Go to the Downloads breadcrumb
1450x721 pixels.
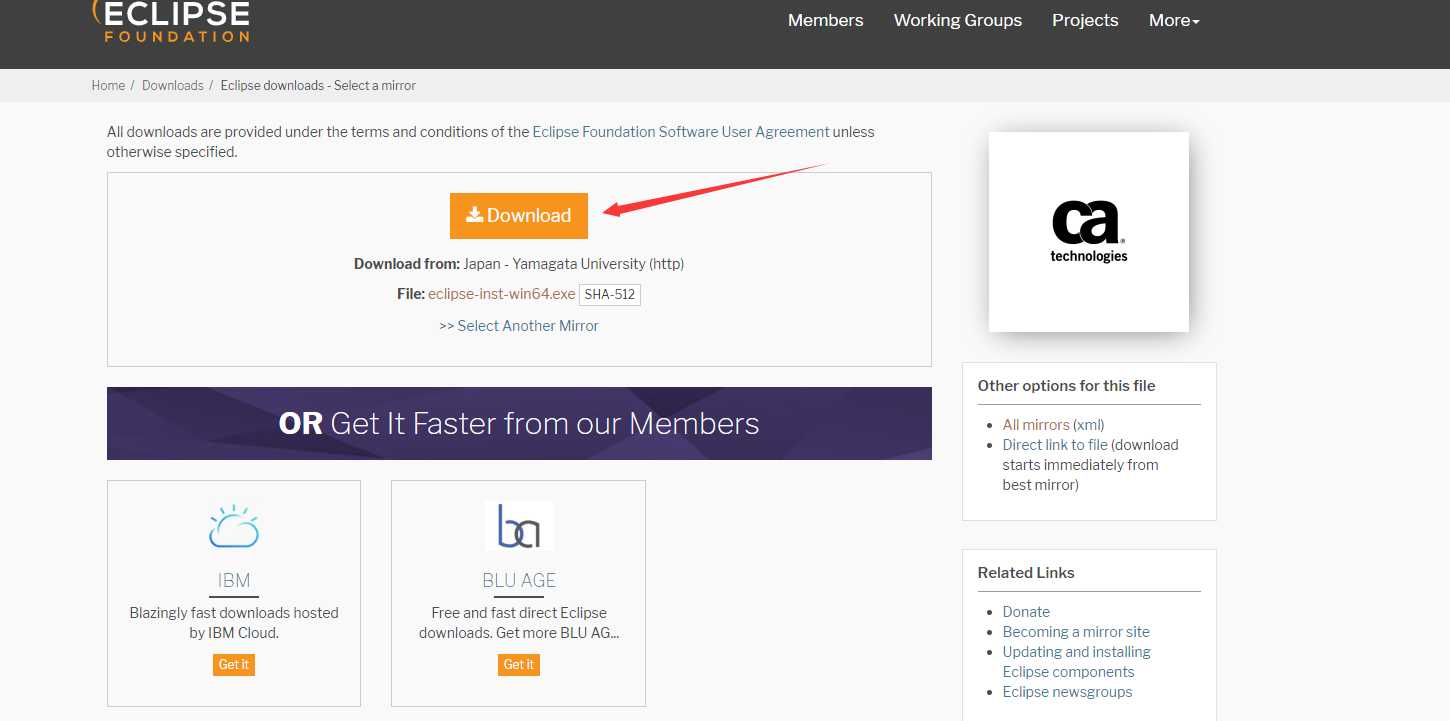coord(172,86)
